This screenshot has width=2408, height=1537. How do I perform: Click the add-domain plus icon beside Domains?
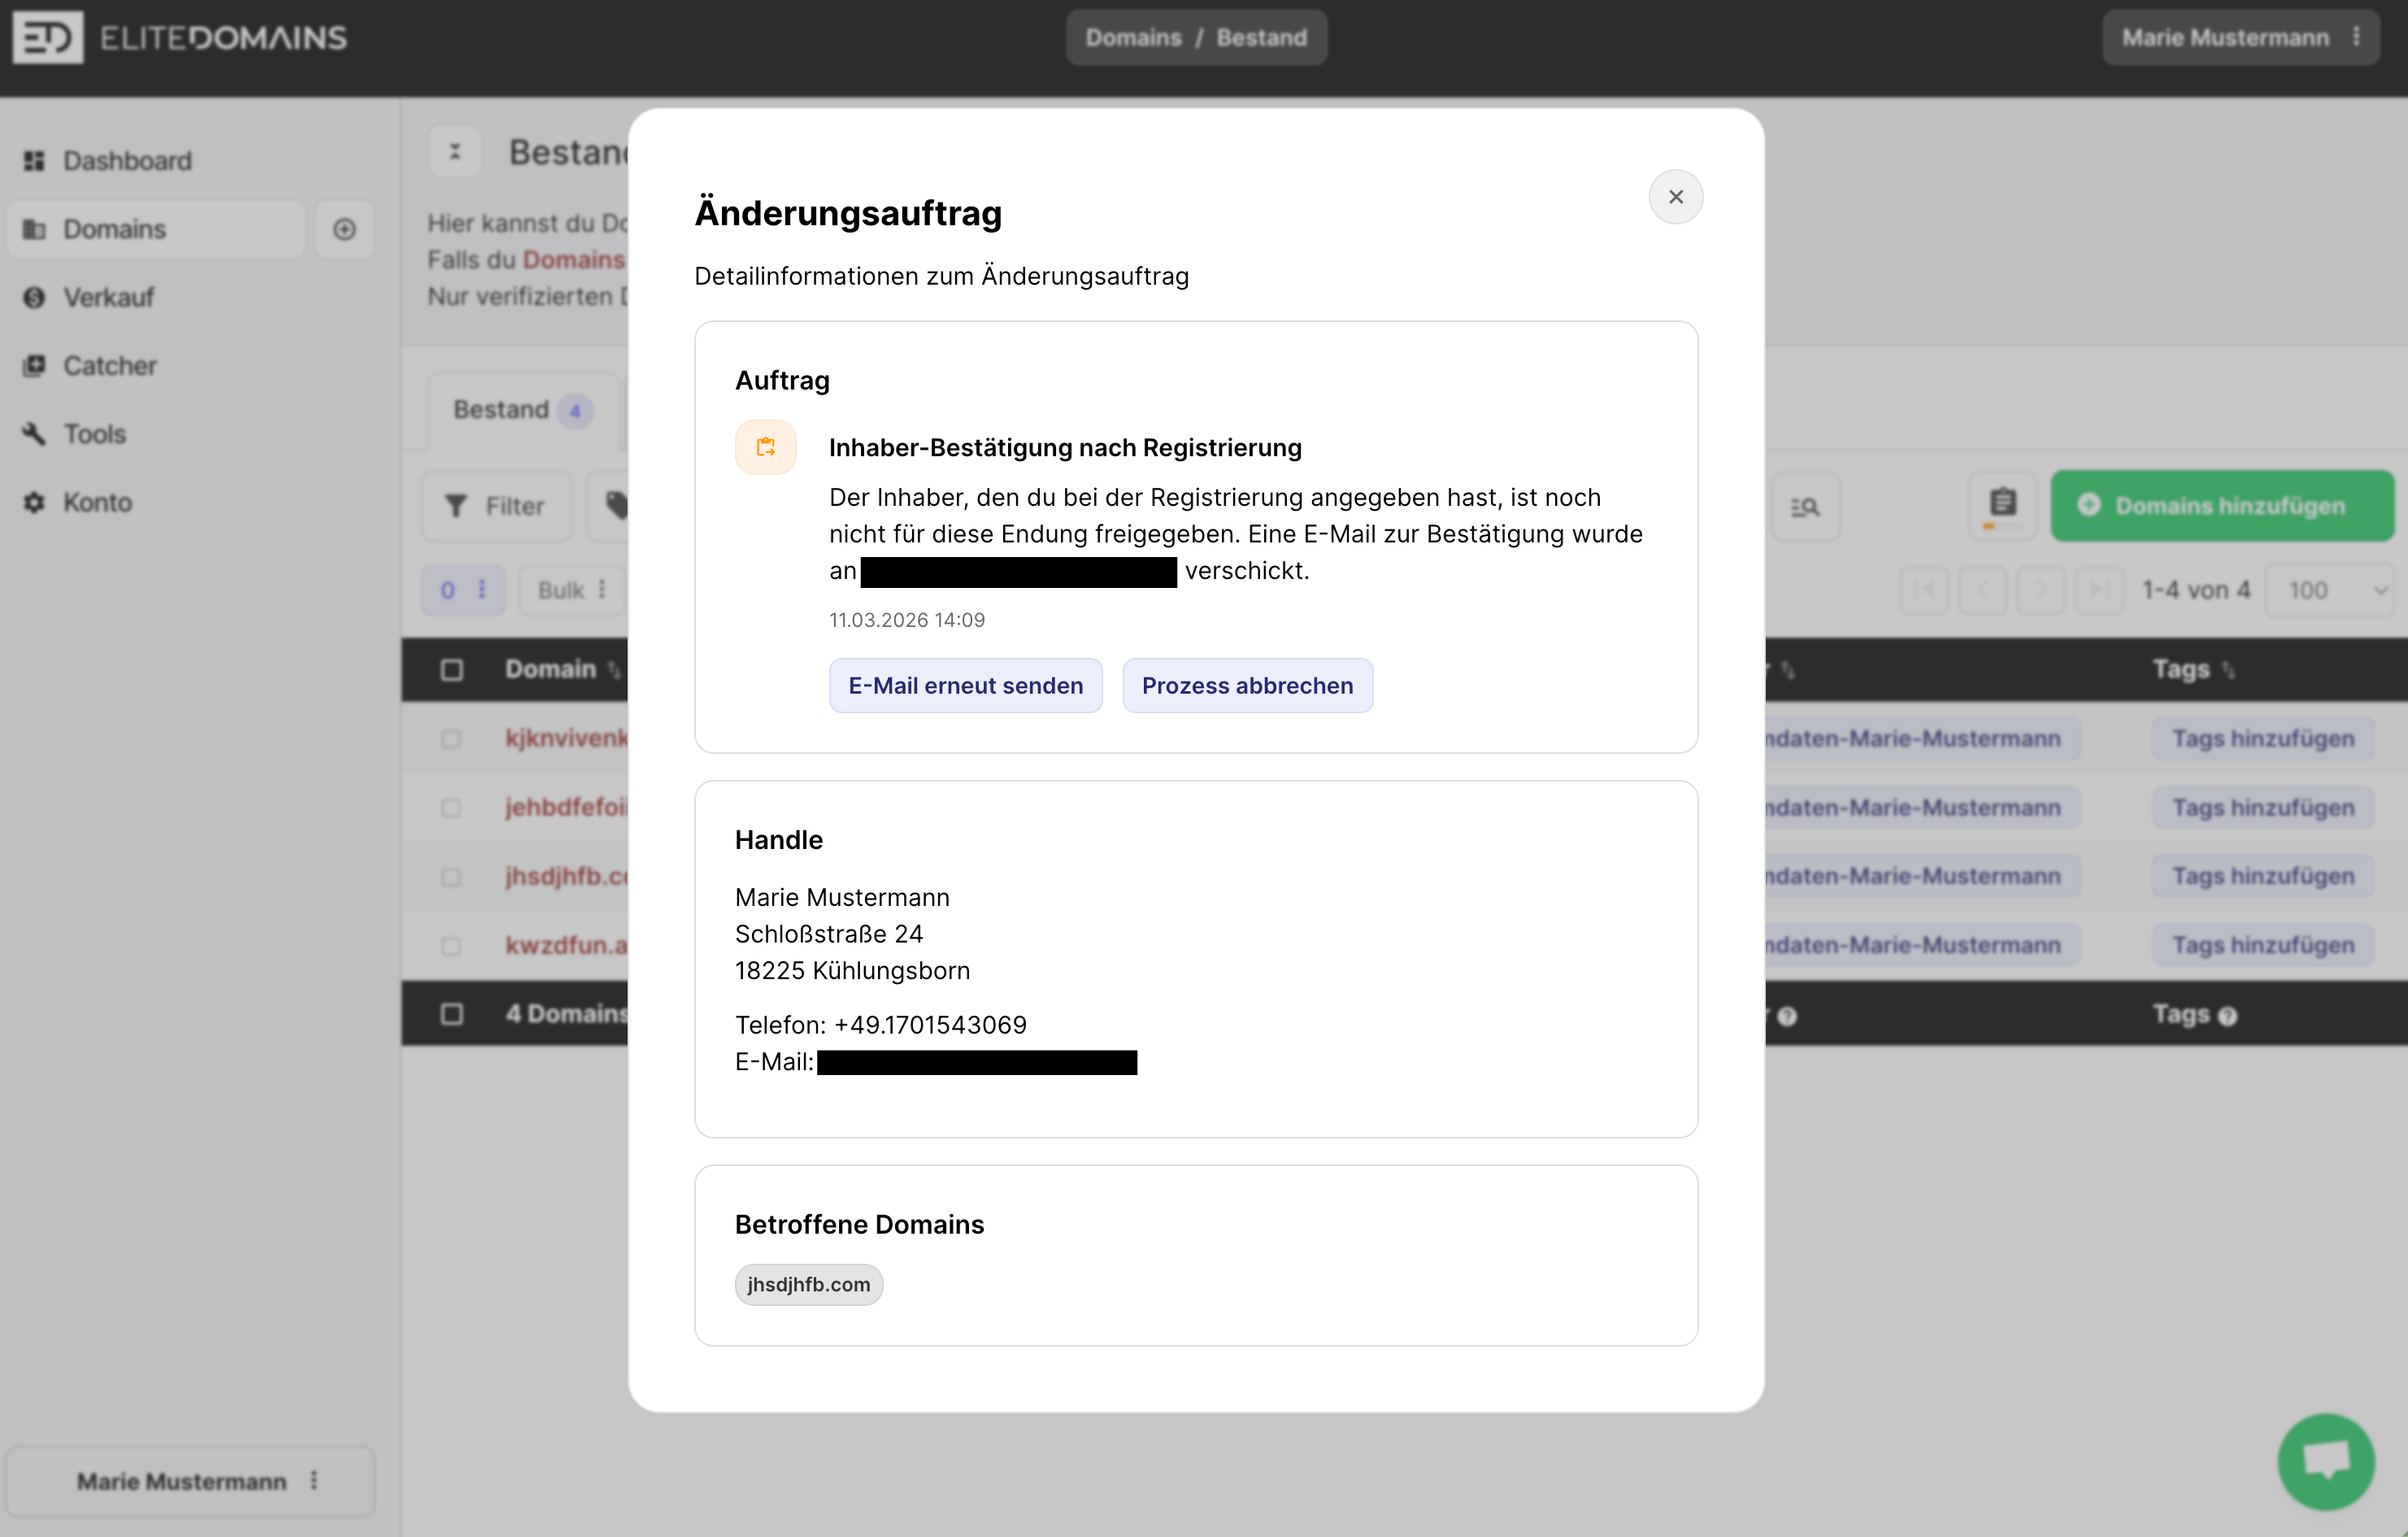pyautogui.click(x=344, y=229)
